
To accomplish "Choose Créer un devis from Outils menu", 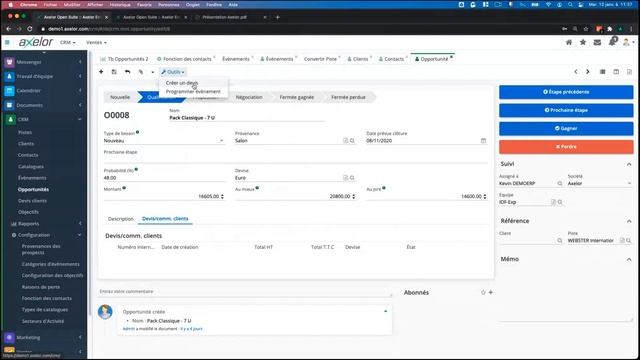I will 182,83.
